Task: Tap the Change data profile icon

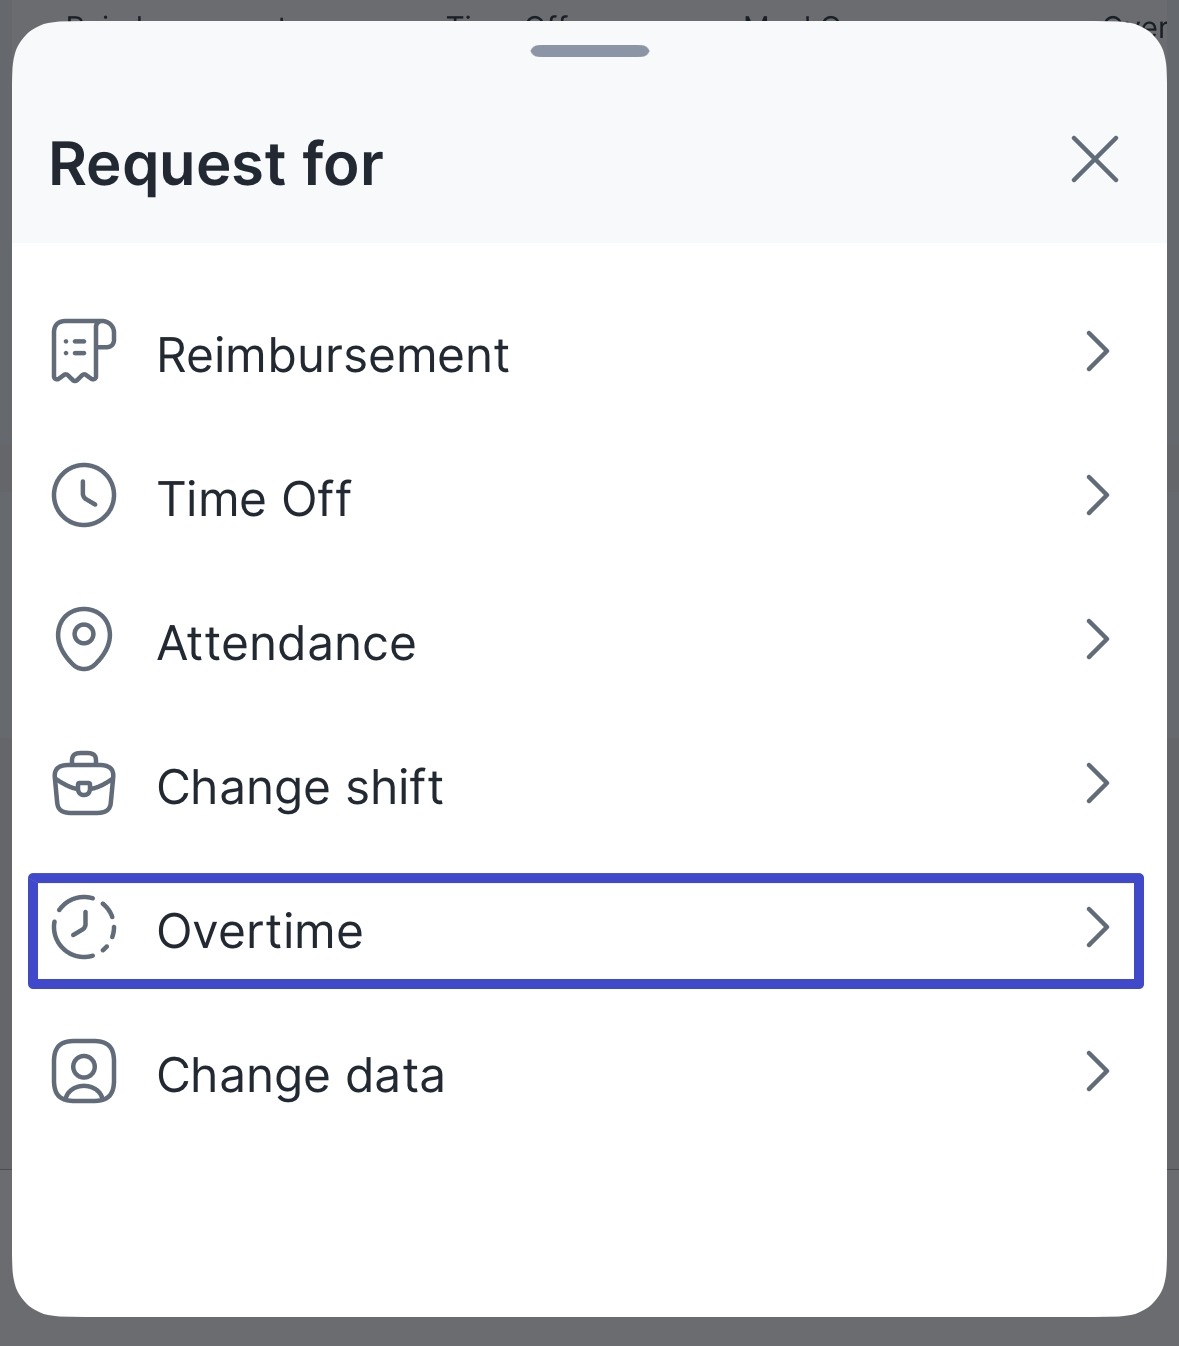Action: tap(84, 1072)
